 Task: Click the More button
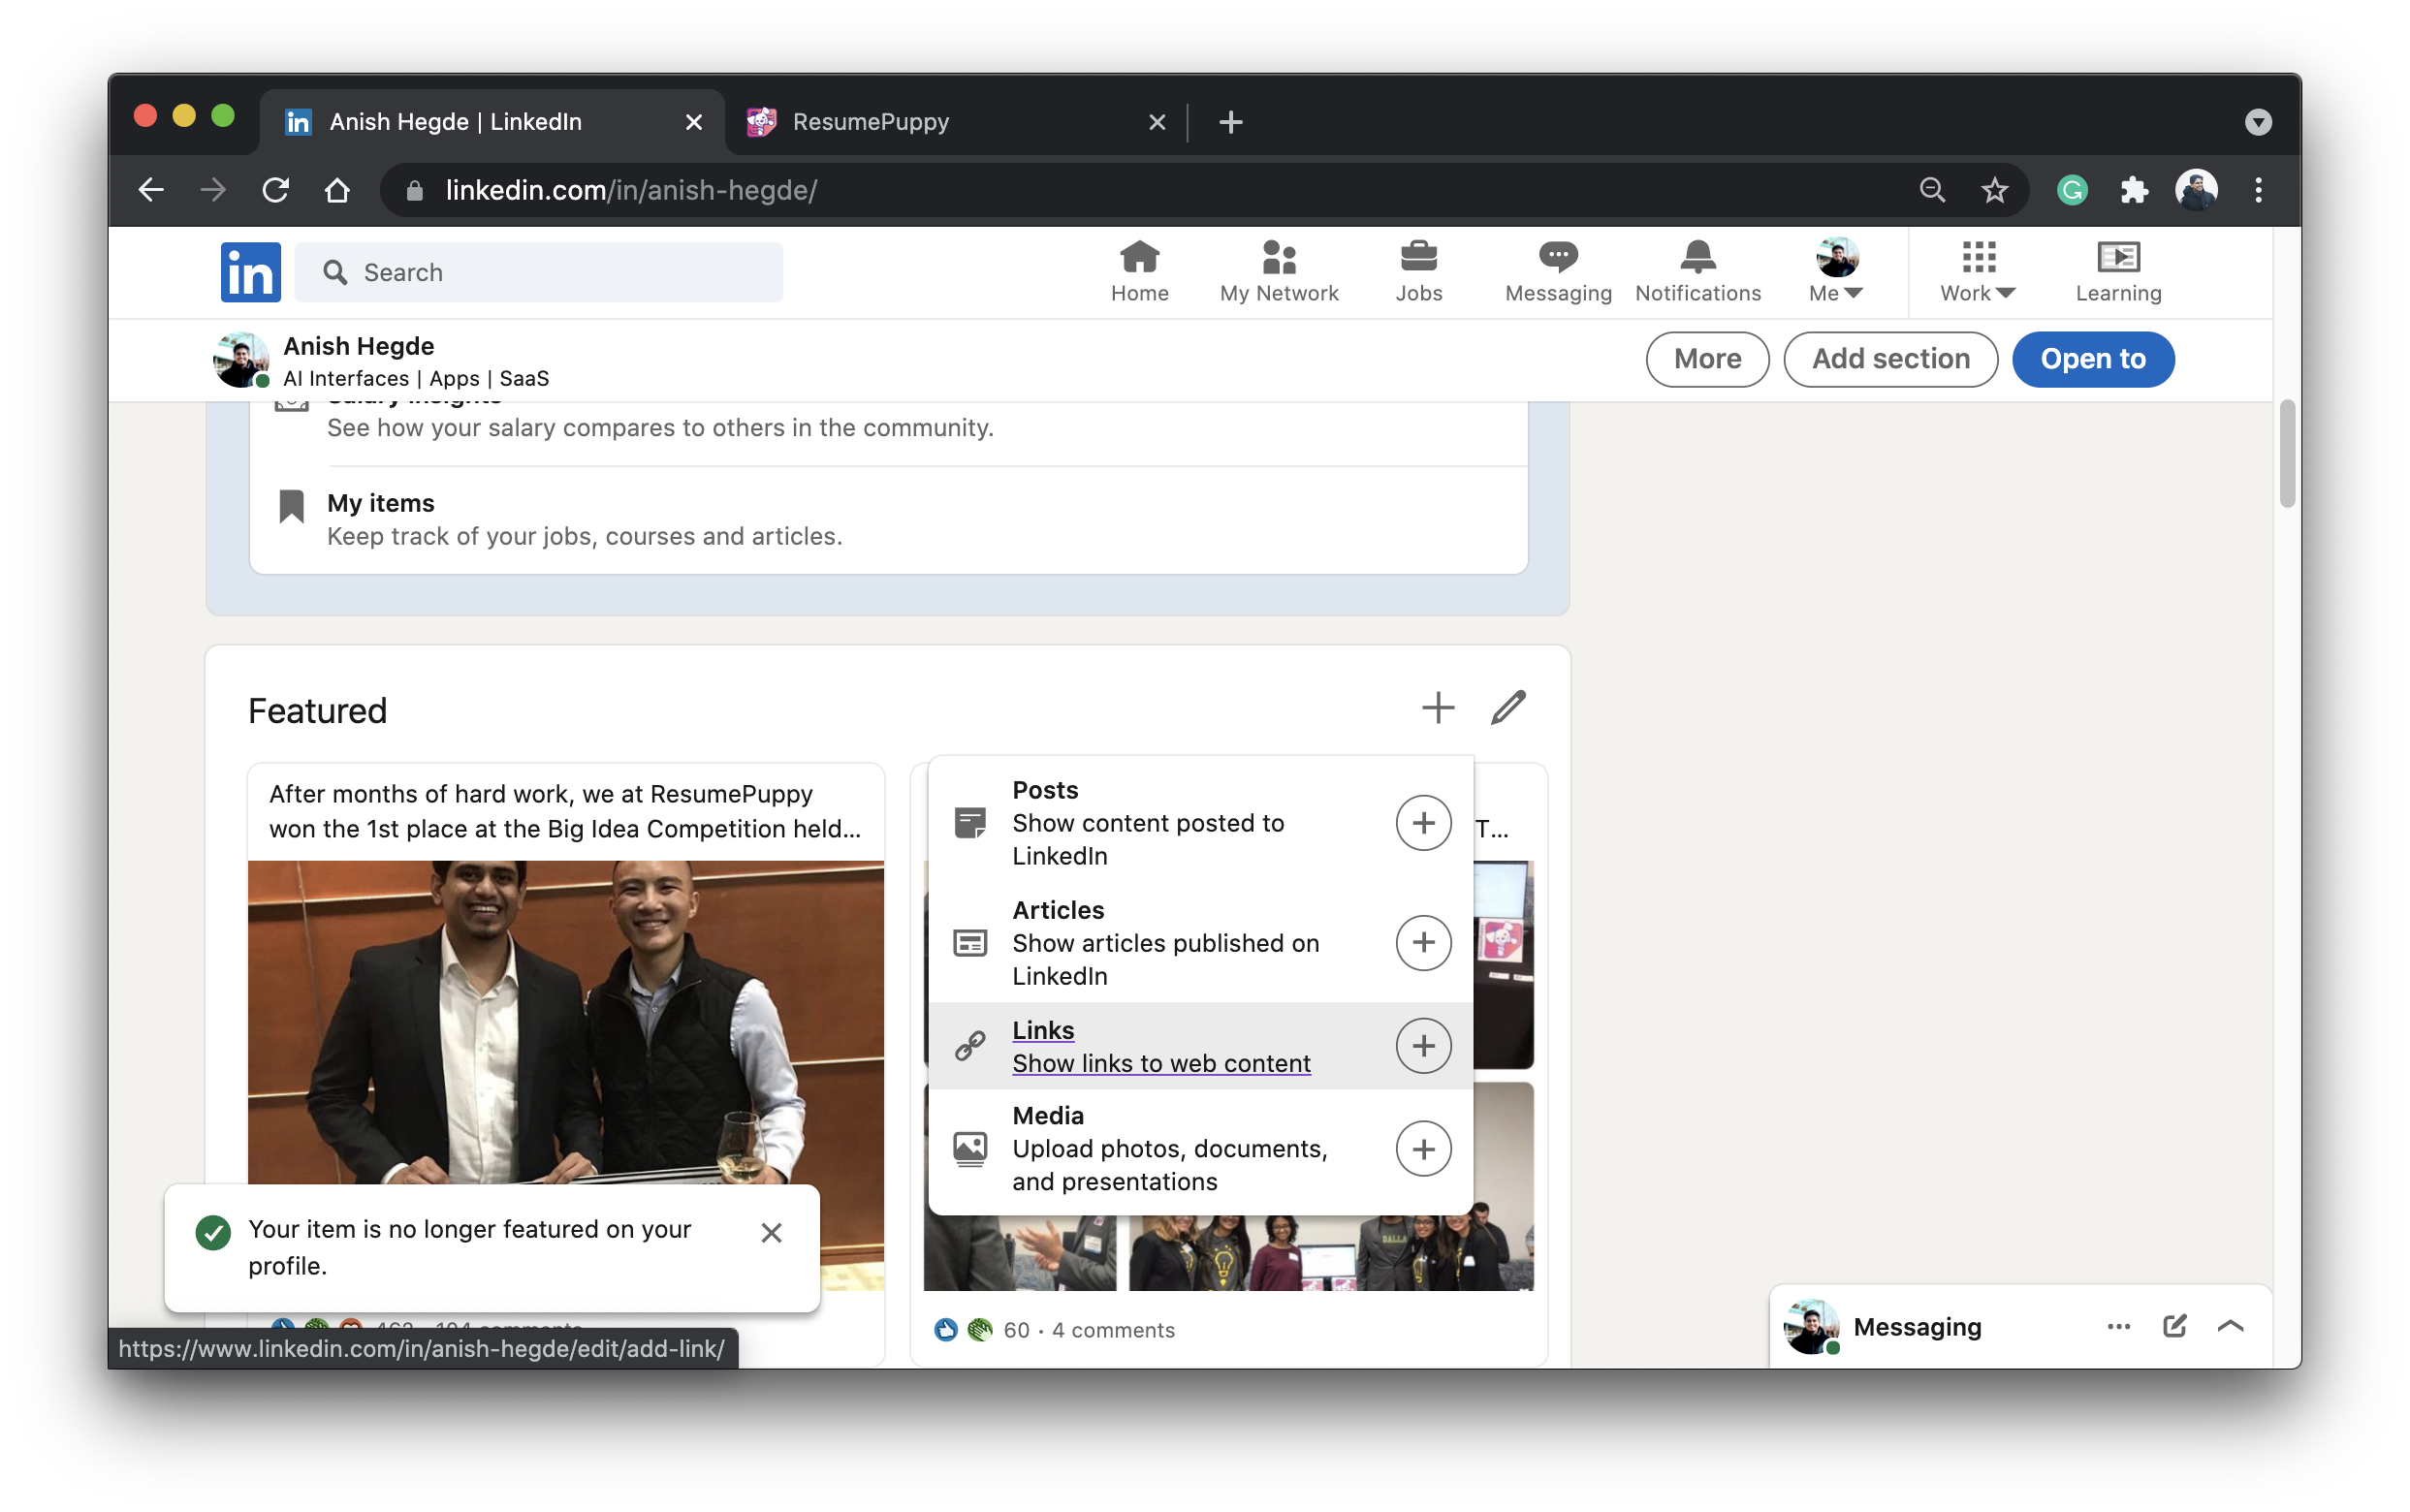pos(1706,359)
